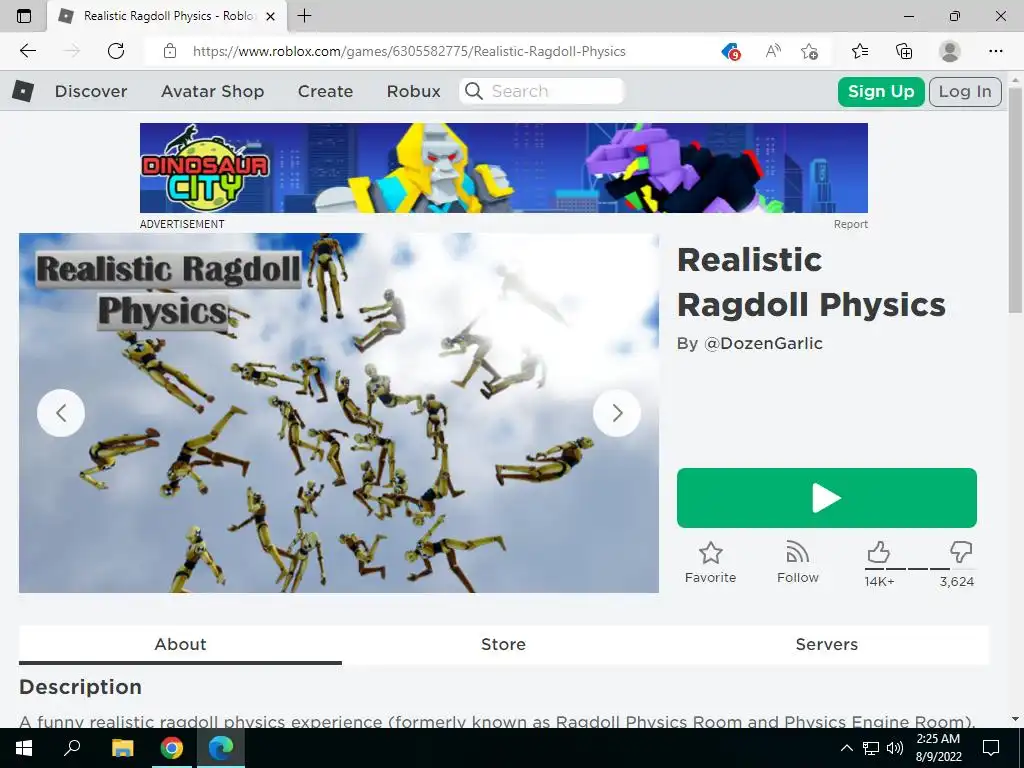Open Google Chrome from the taskbar
1024x768 pixels.
[x=172, y=748]
